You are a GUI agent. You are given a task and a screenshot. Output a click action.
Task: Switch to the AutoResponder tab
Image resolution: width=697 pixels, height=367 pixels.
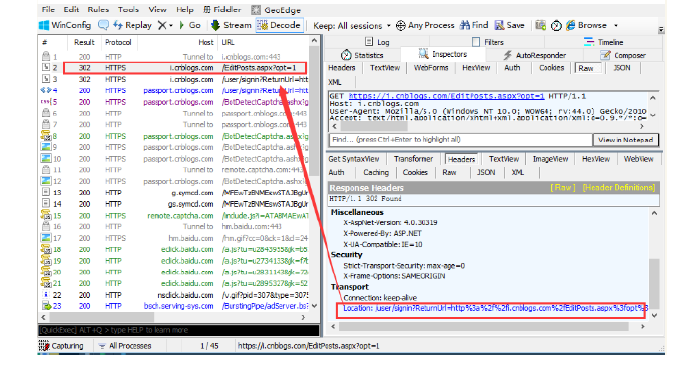(x=534, y=55)
